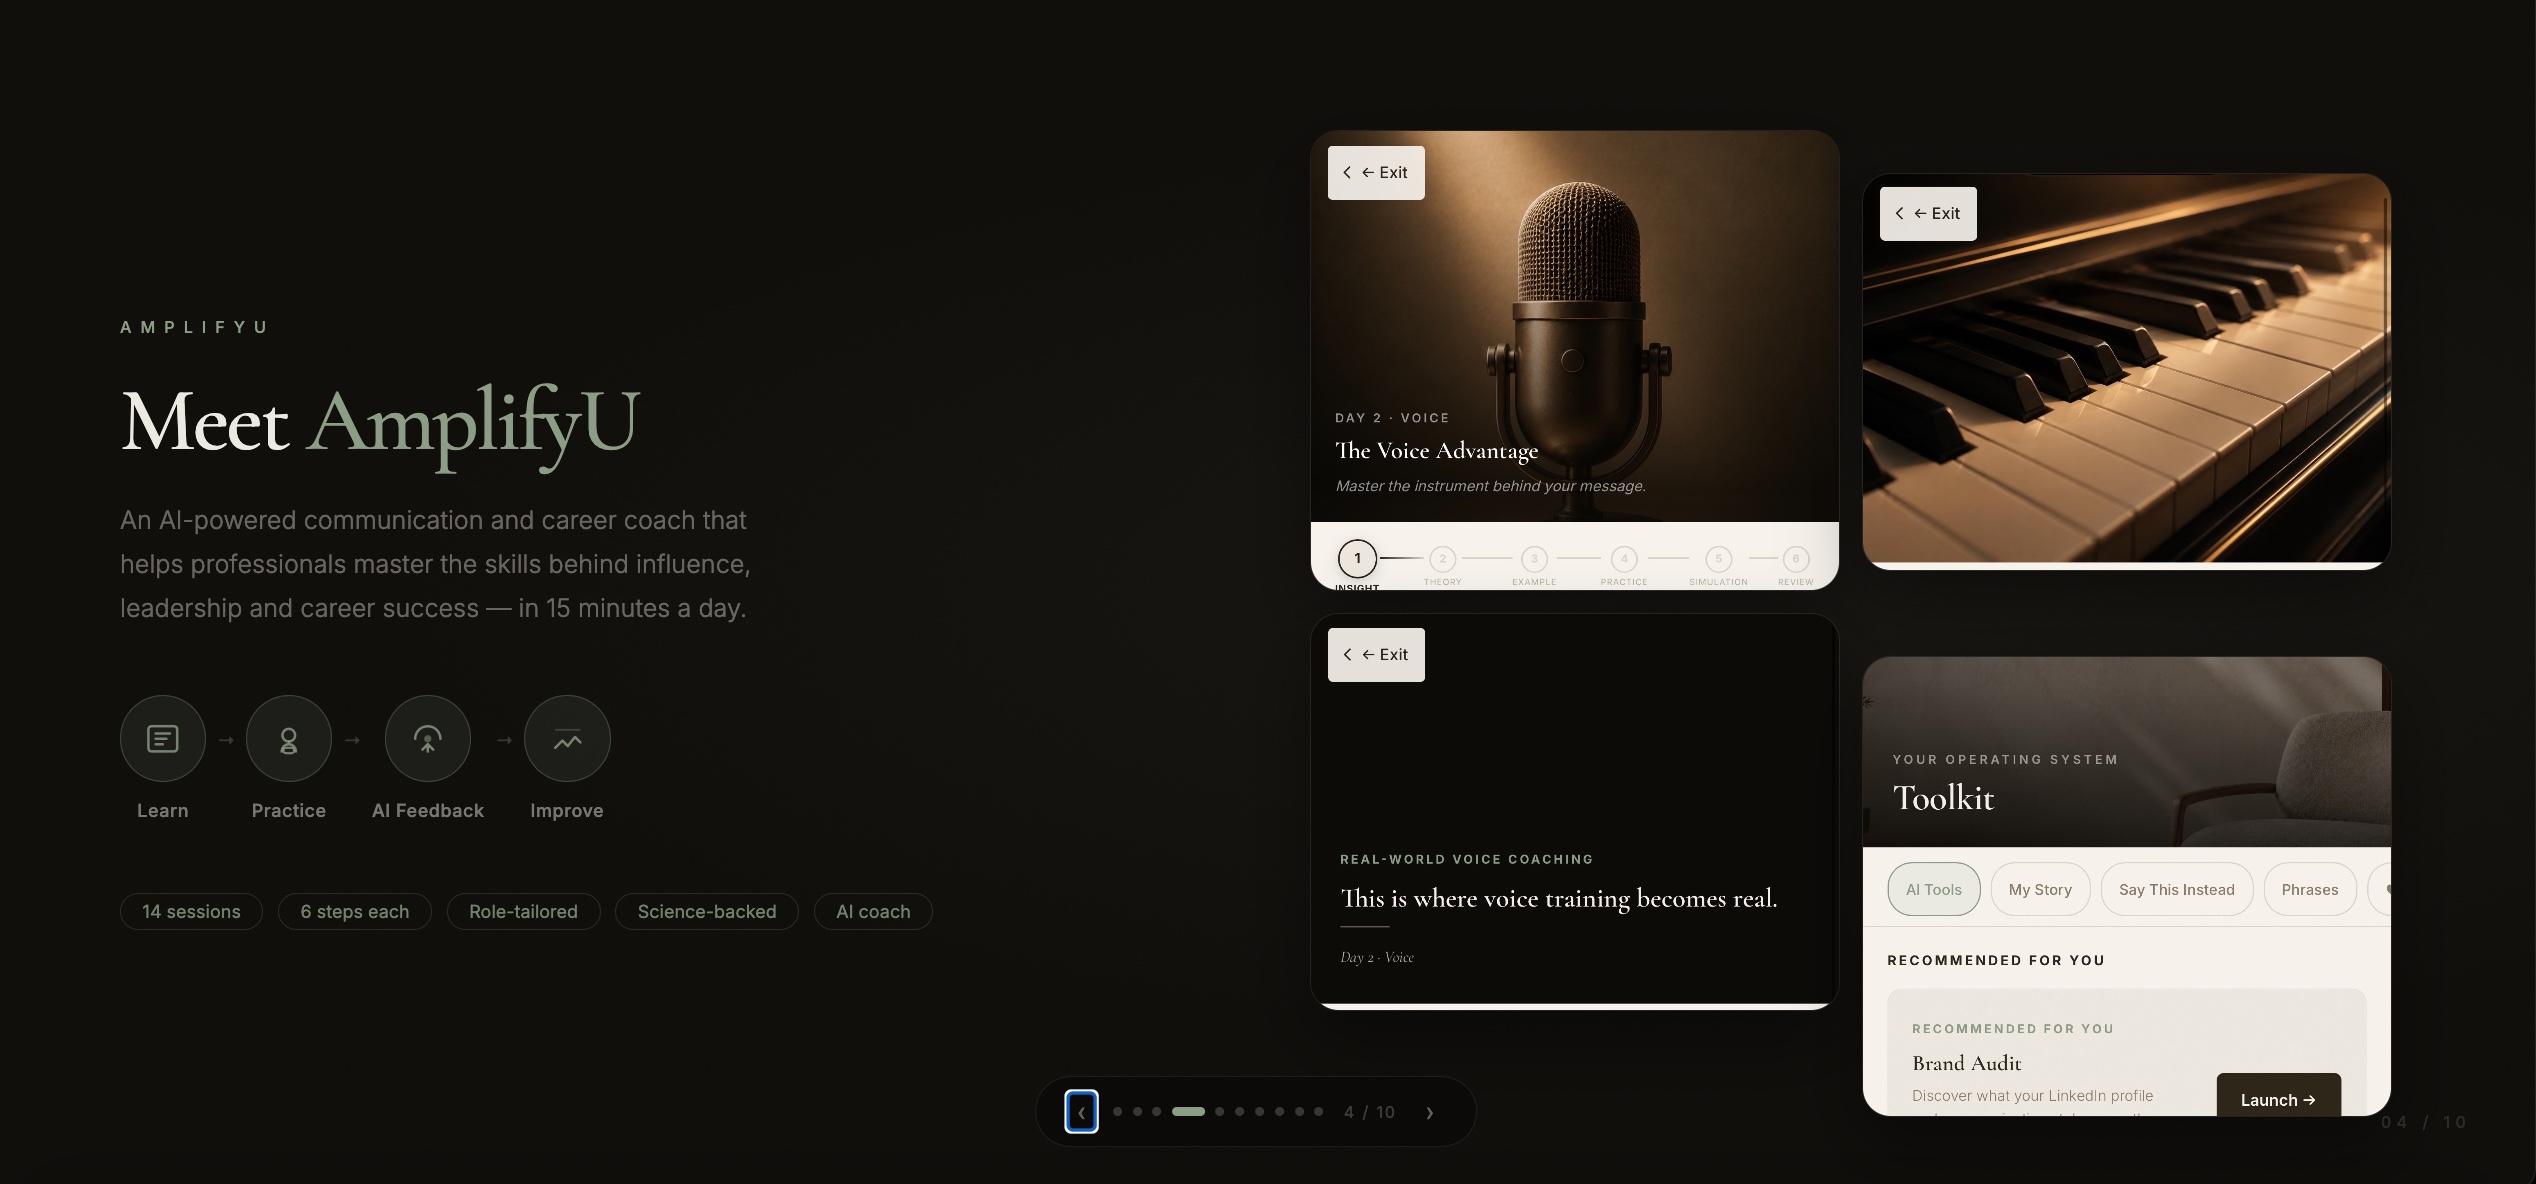The width and height of the screenshot is (2536, 1184).
Task: Click the Learn step icon
Action: click(x=162, y=739)
